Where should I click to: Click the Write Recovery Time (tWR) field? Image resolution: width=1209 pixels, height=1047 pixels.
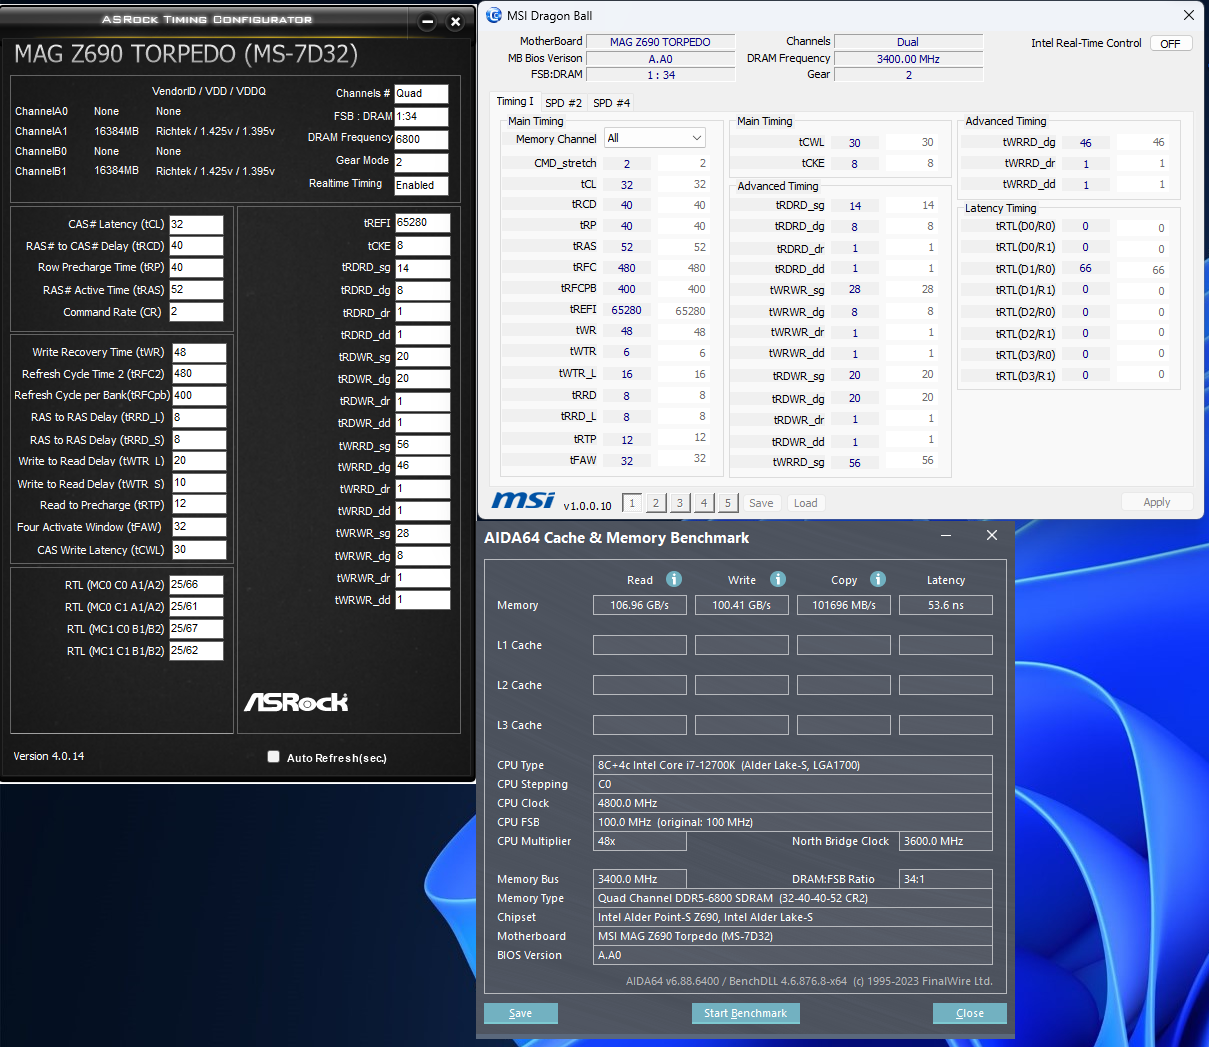click(x=199, y=352)
